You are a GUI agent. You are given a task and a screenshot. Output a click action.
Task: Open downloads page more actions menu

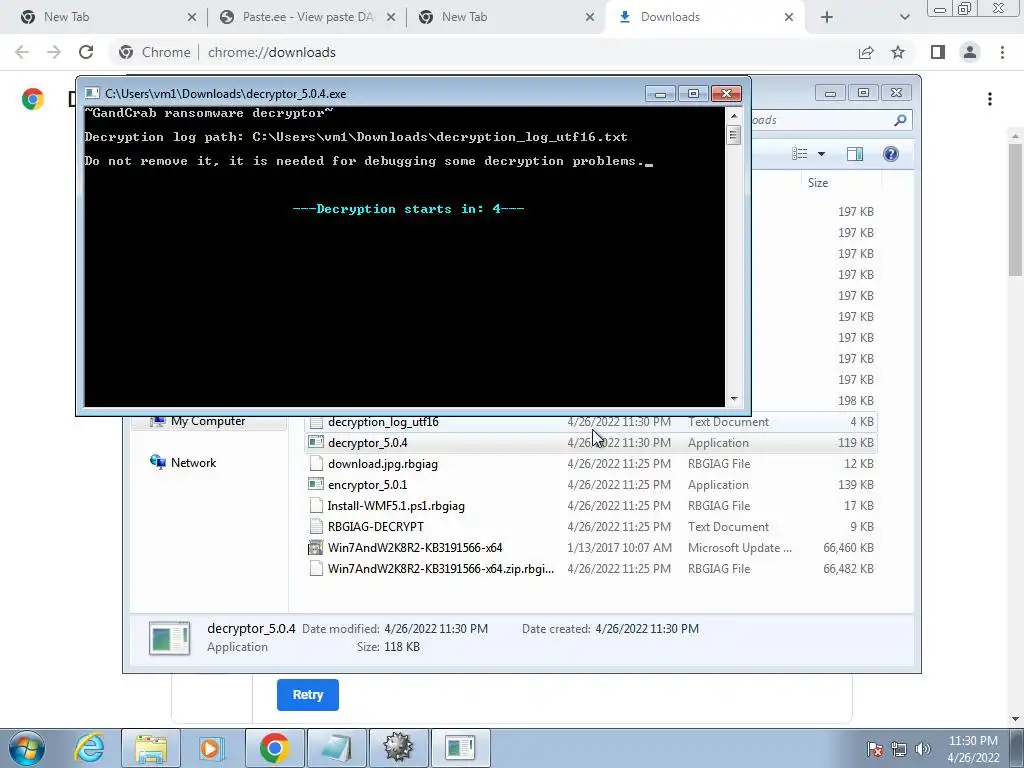[x=990, y=99]
